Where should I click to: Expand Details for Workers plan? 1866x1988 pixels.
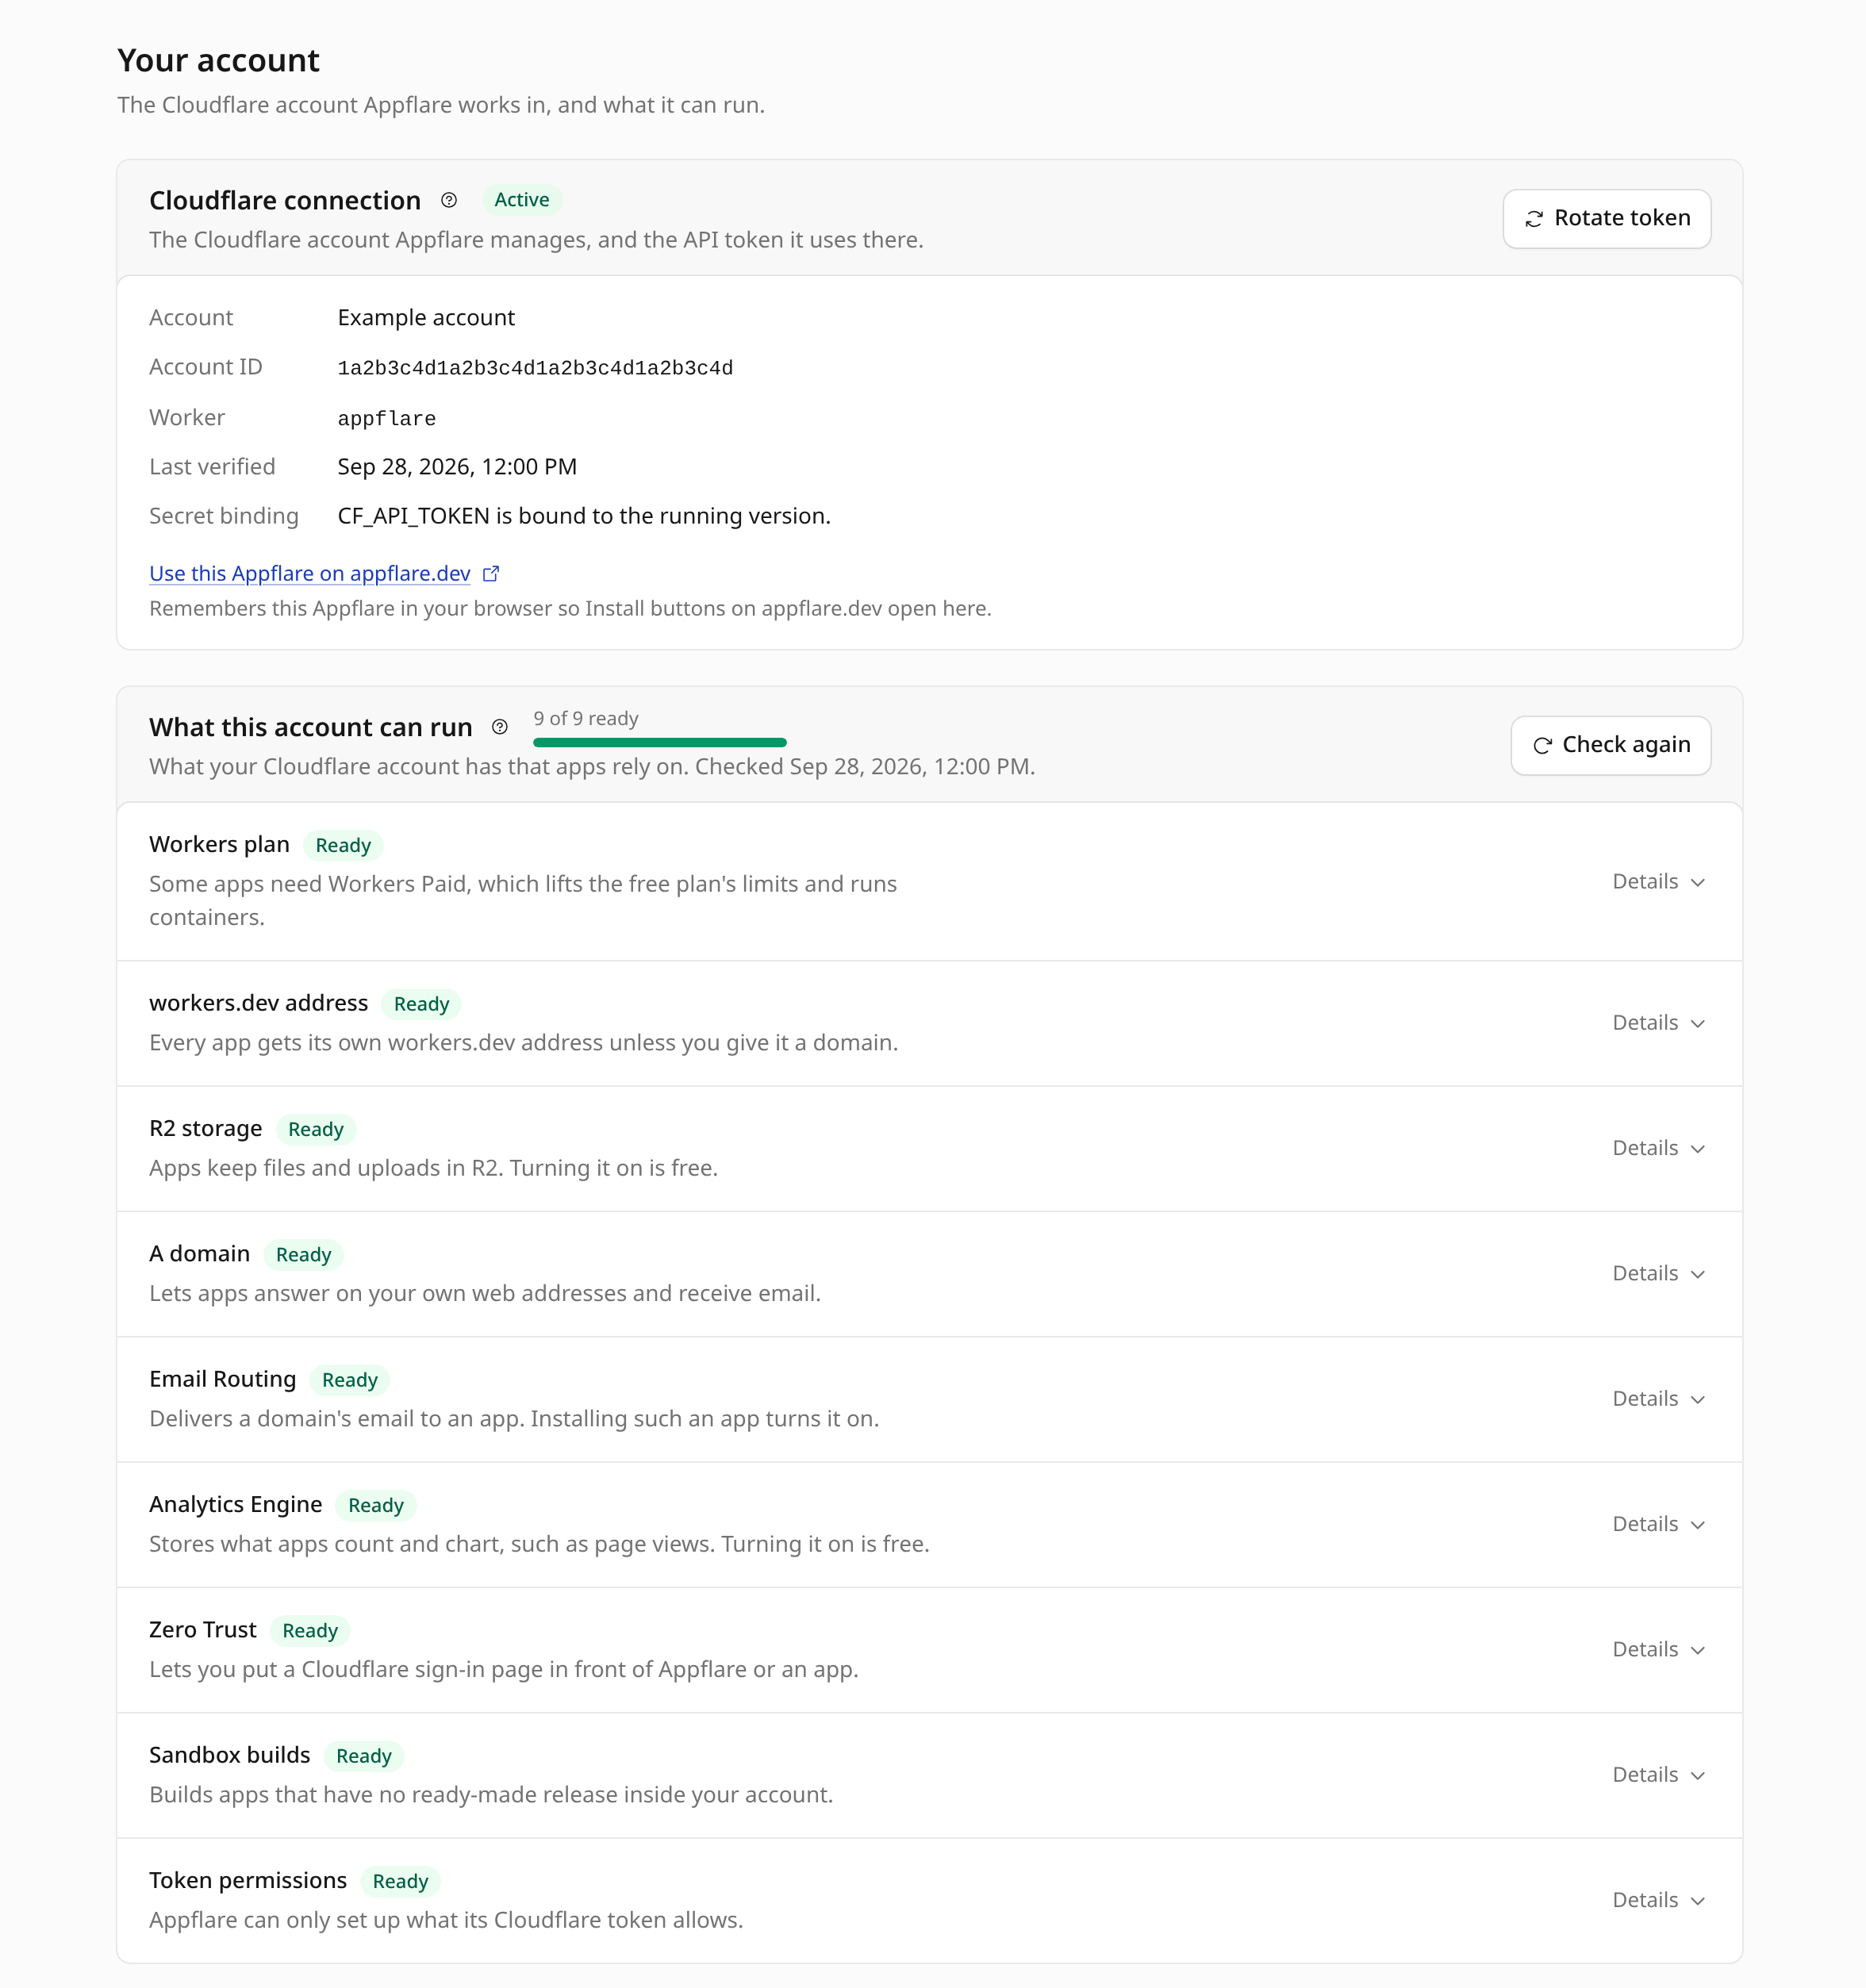pyautogui.click(x=1658, y=882)
